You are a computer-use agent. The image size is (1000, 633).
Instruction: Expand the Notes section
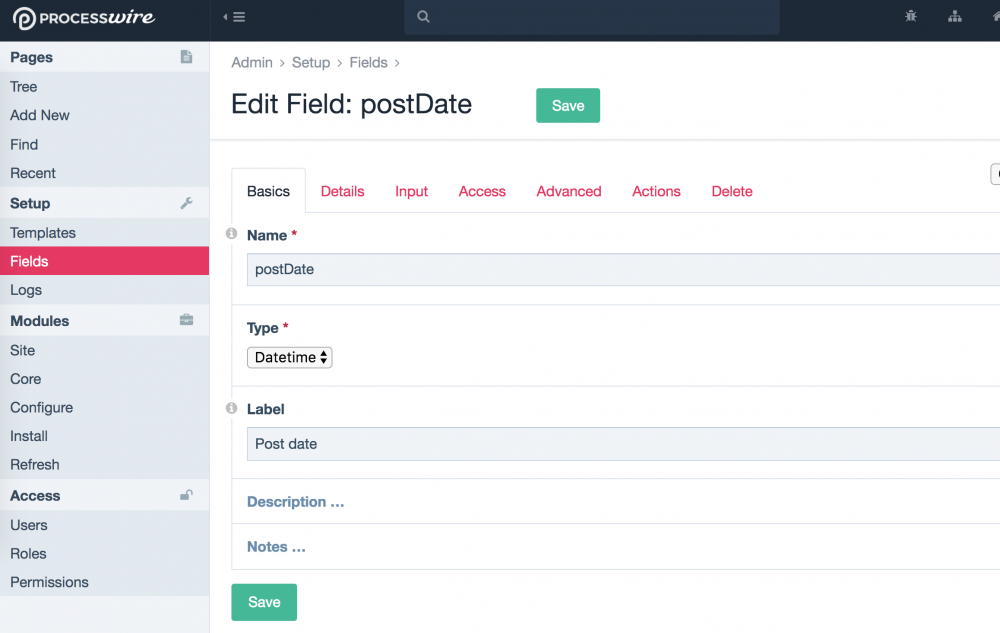[x=276, y=547]
